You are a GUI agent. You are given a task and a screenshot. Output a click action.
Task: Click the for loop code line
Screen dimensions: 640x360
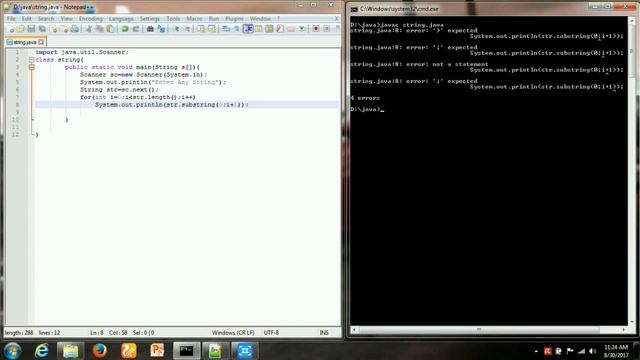click(138, 97)
